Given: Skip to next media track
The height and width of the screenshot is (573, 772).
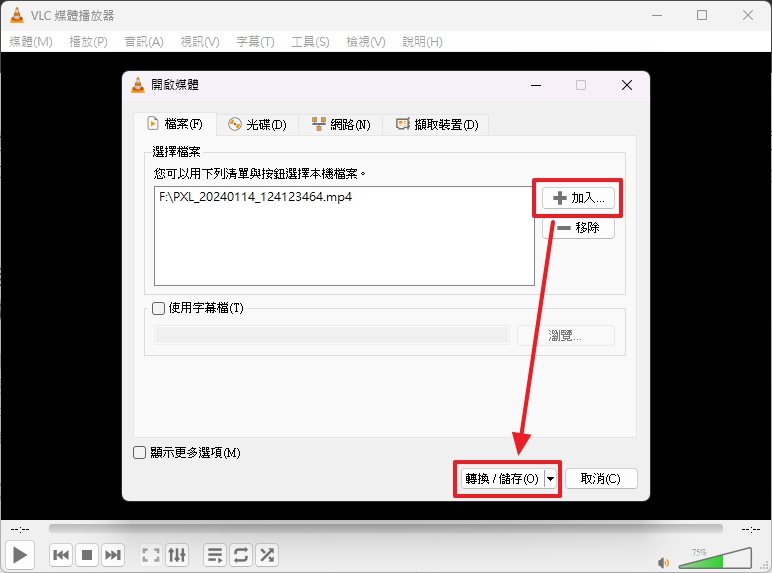Looking at the screenshot, I should tap(113, 554).
